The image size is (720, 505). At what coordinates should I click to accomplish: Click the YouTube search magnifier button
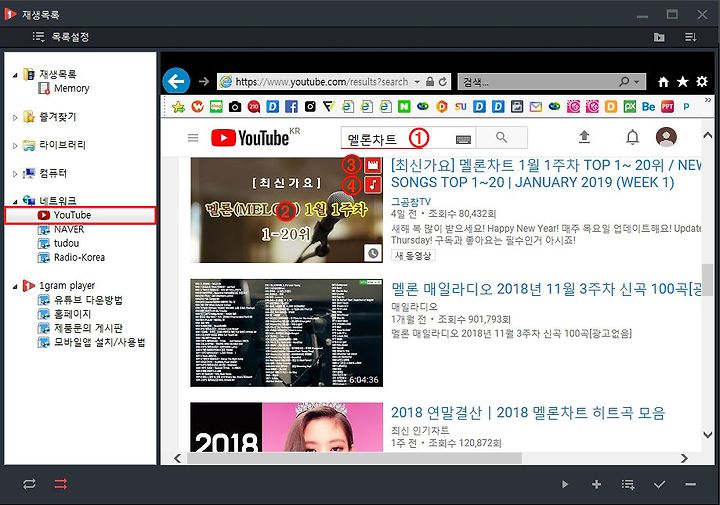click(x=501, y=138)
